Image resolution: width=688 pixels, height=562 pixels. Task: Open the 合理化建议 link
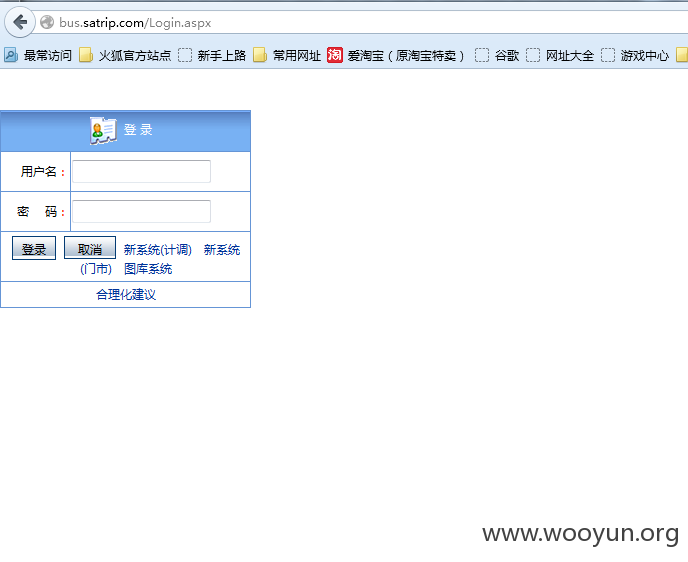click(x=126, y=294)
